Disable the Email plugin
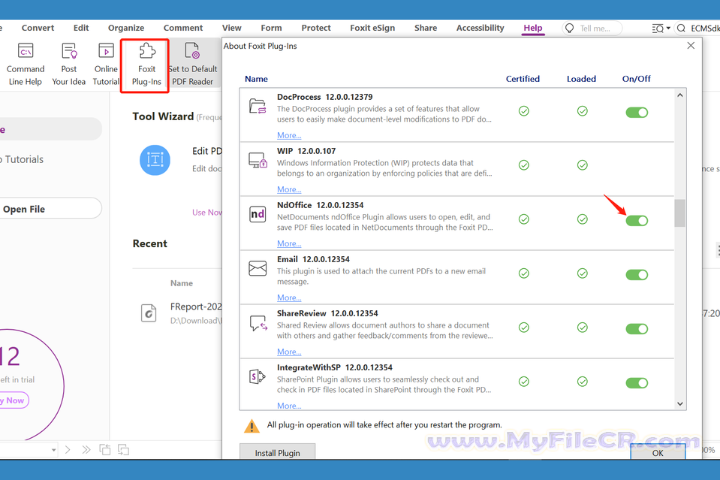720x480 pixels. click(x=636, y=275)
